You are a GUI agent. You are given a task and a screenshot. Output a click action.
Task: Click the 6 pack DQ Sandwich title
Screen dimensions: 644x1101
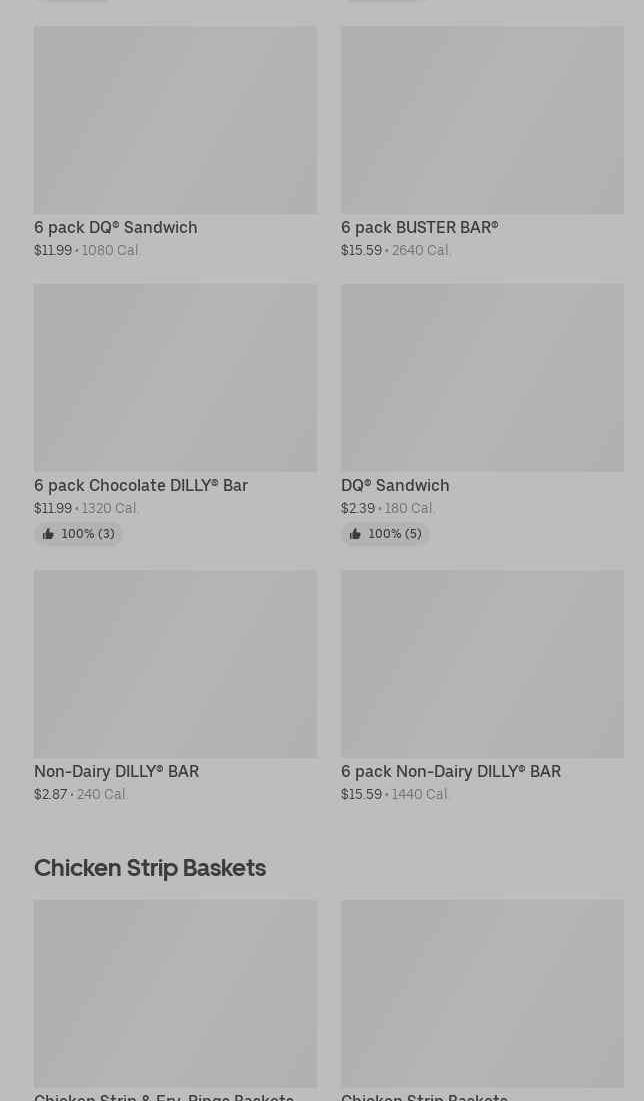click(116, 228)
